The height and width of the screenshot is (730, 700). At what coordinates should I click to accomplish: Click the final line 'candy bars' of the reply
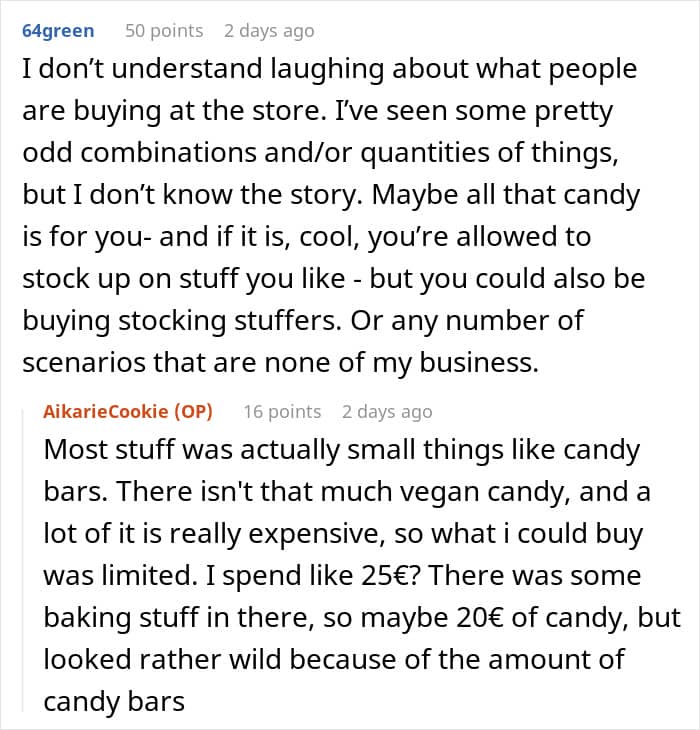click(114, 702)
